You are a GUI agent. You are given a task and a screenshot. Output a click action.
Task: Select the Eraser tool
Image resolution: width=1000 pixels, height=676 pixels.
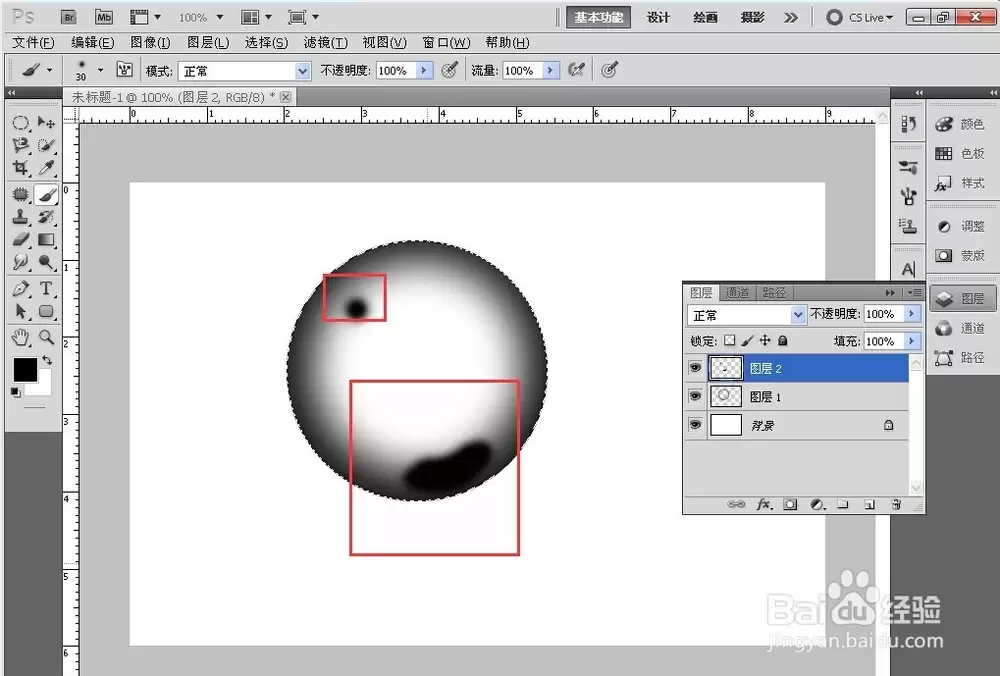(20, 240)
